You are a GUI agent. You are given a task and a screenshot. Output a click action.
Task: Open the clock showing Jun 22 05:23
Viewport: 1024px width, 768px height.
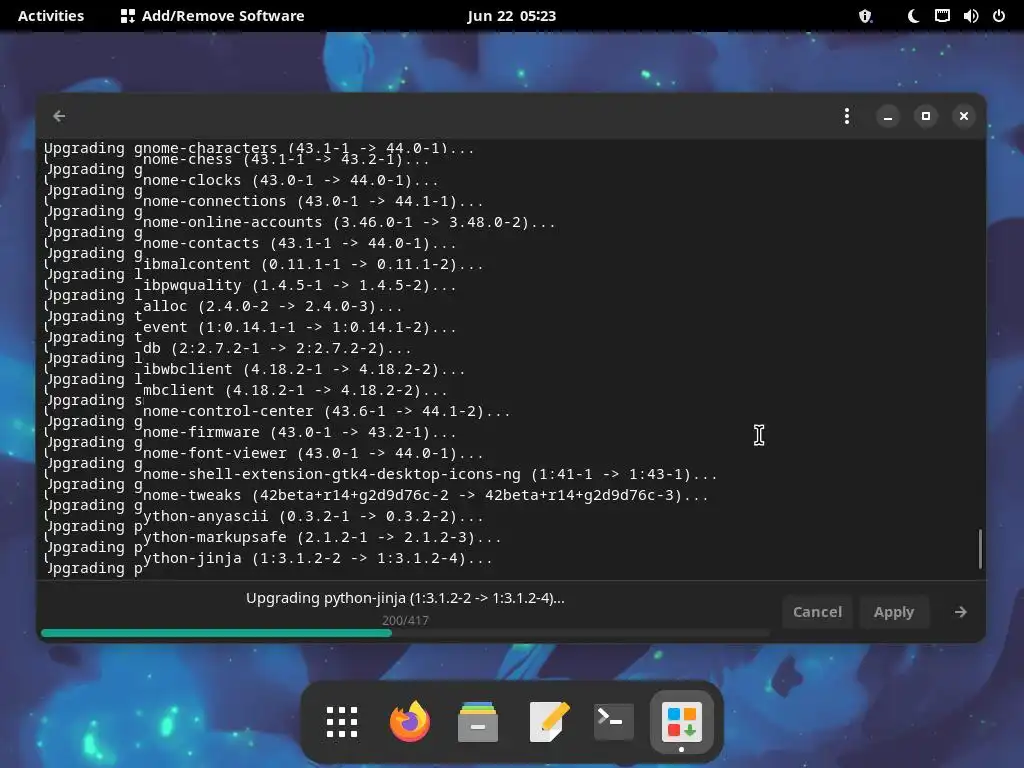tap(511, 16)
